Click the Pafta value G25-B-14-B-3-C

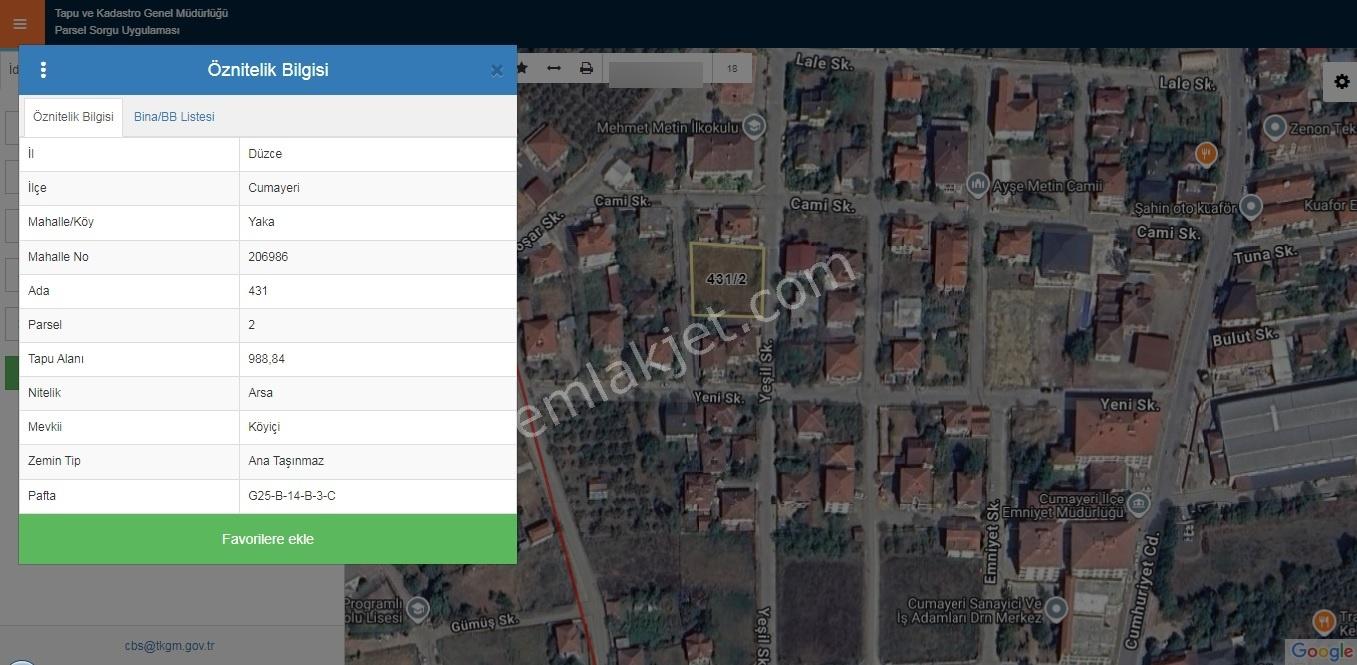[x=292, y=496]
